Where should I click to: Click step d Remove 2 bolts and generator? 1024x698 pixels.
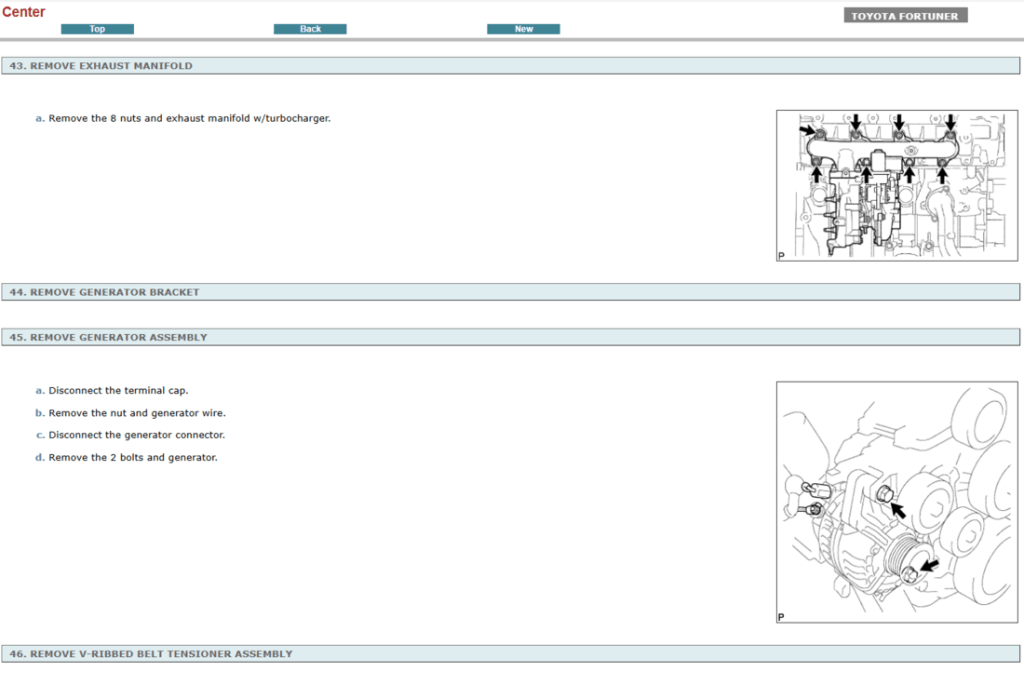125,457
